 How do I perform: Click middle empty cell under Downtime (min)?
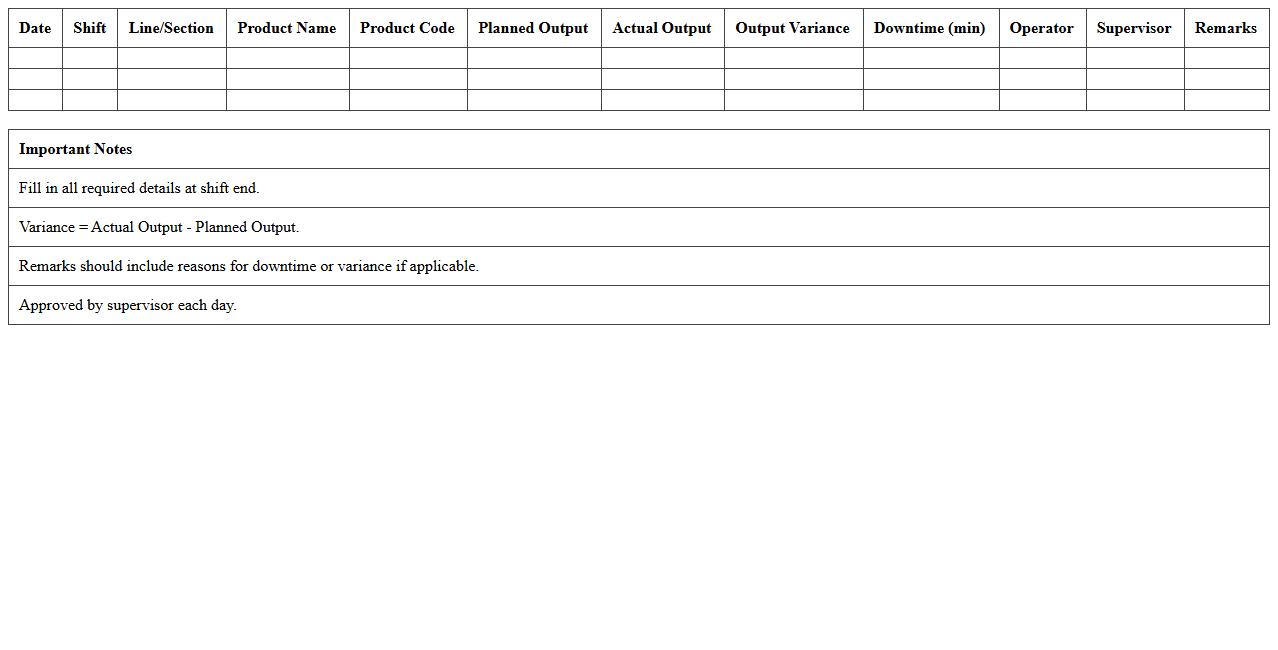coord(930,79)
